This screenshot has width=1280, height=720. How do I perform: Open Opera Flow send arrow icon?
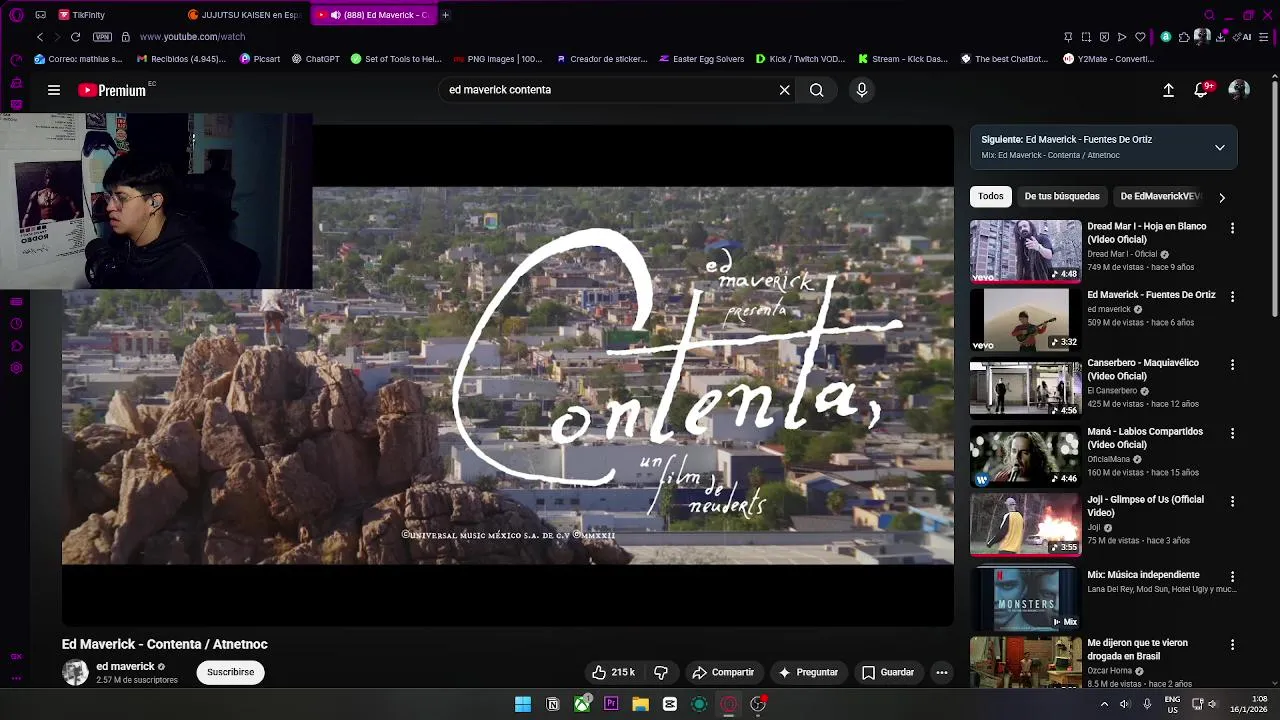point(1122,37)
